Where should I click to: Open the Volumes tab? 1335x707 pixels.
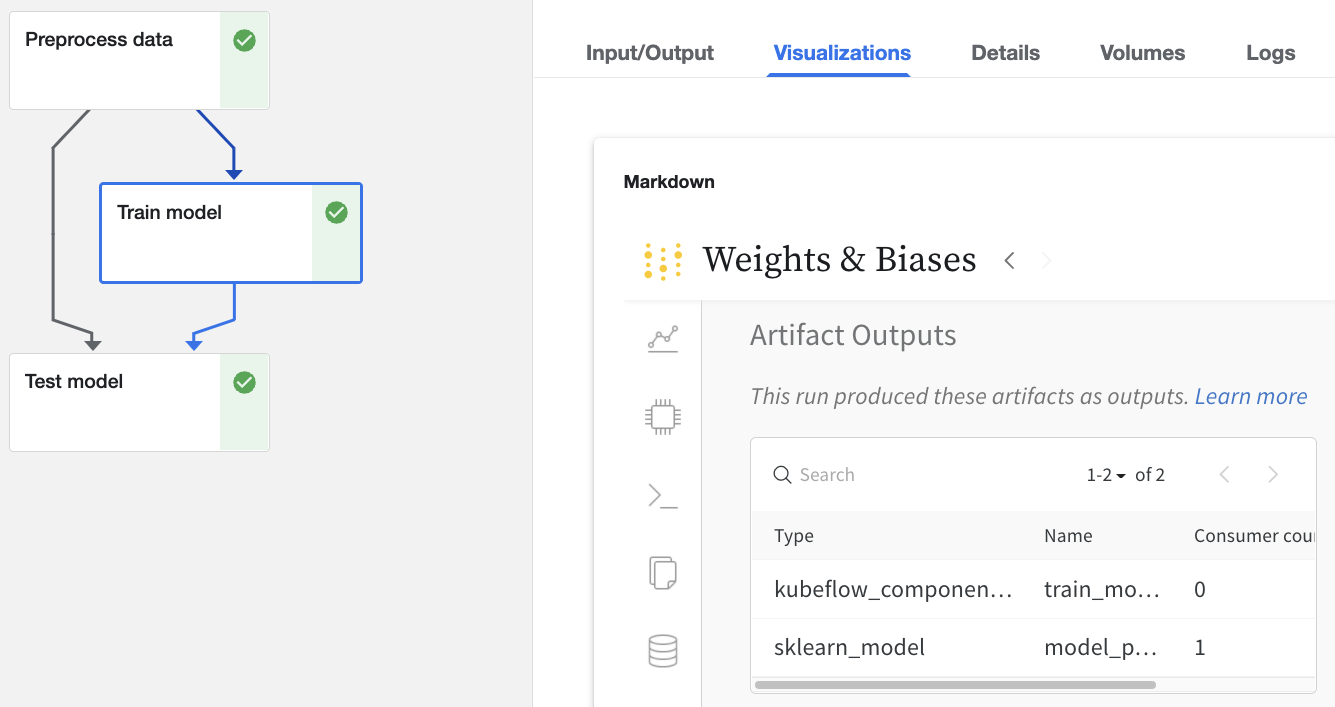[1142, 52]
